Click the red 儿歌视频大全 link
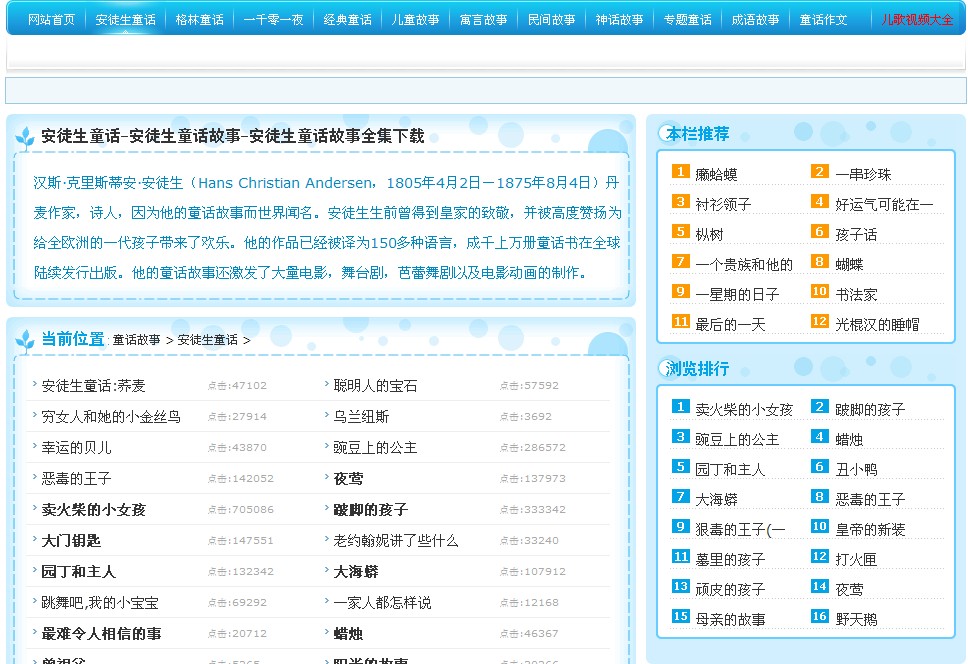 [x=917, y=20]
